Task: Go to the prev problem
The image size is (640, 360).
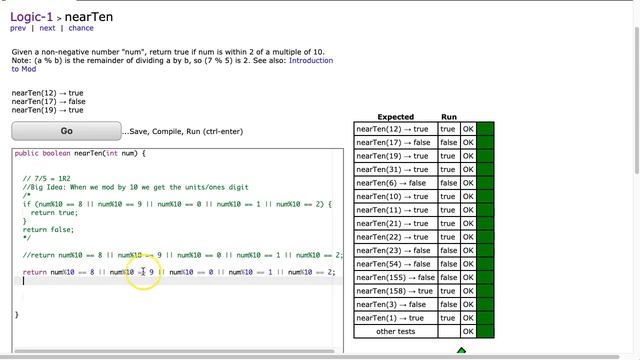Action: point(18,28)
